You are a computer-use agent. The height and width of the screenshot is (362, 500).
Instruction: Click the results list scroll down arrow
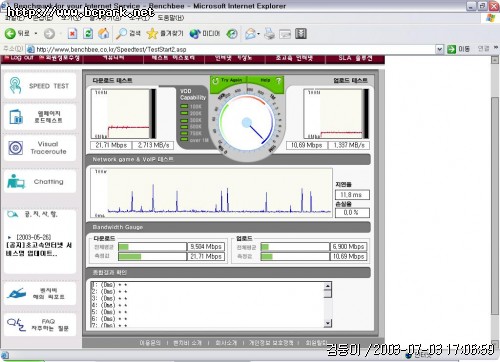click(328, 323)
